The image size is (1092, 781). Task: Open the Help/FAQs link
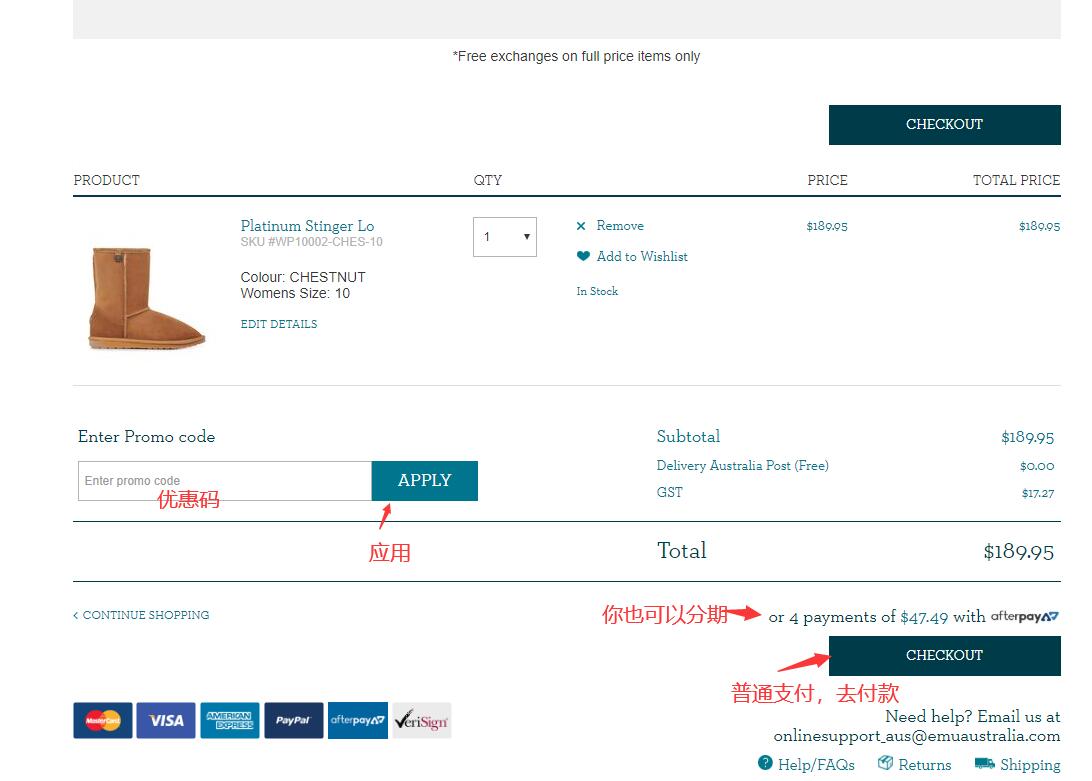(x=815, y=765)
